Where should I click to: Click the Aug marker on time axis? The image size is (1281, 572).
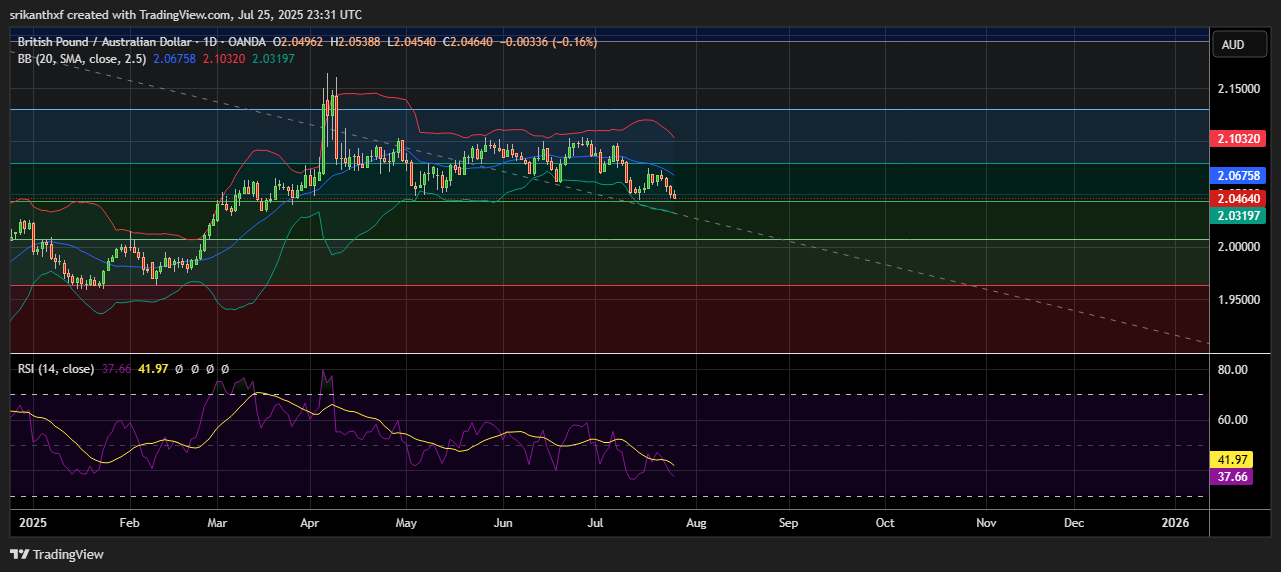point(696,523)
